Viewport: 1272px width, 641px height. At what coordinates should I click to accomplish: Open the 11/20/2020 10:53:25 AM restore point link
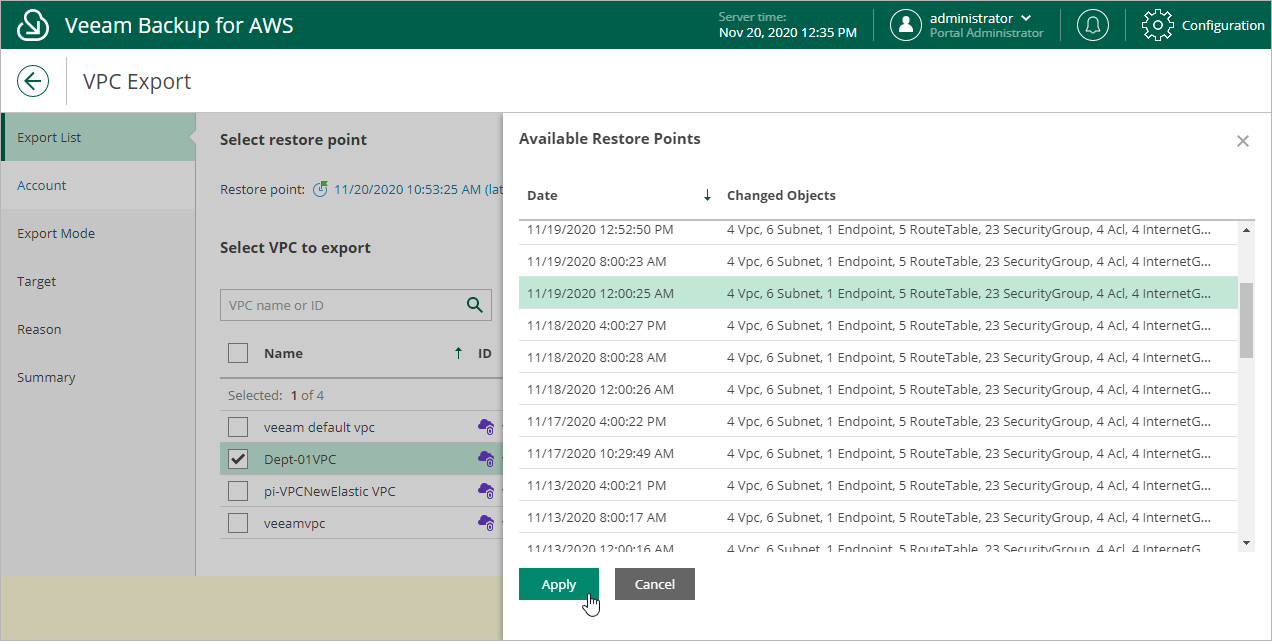(418, 189)
